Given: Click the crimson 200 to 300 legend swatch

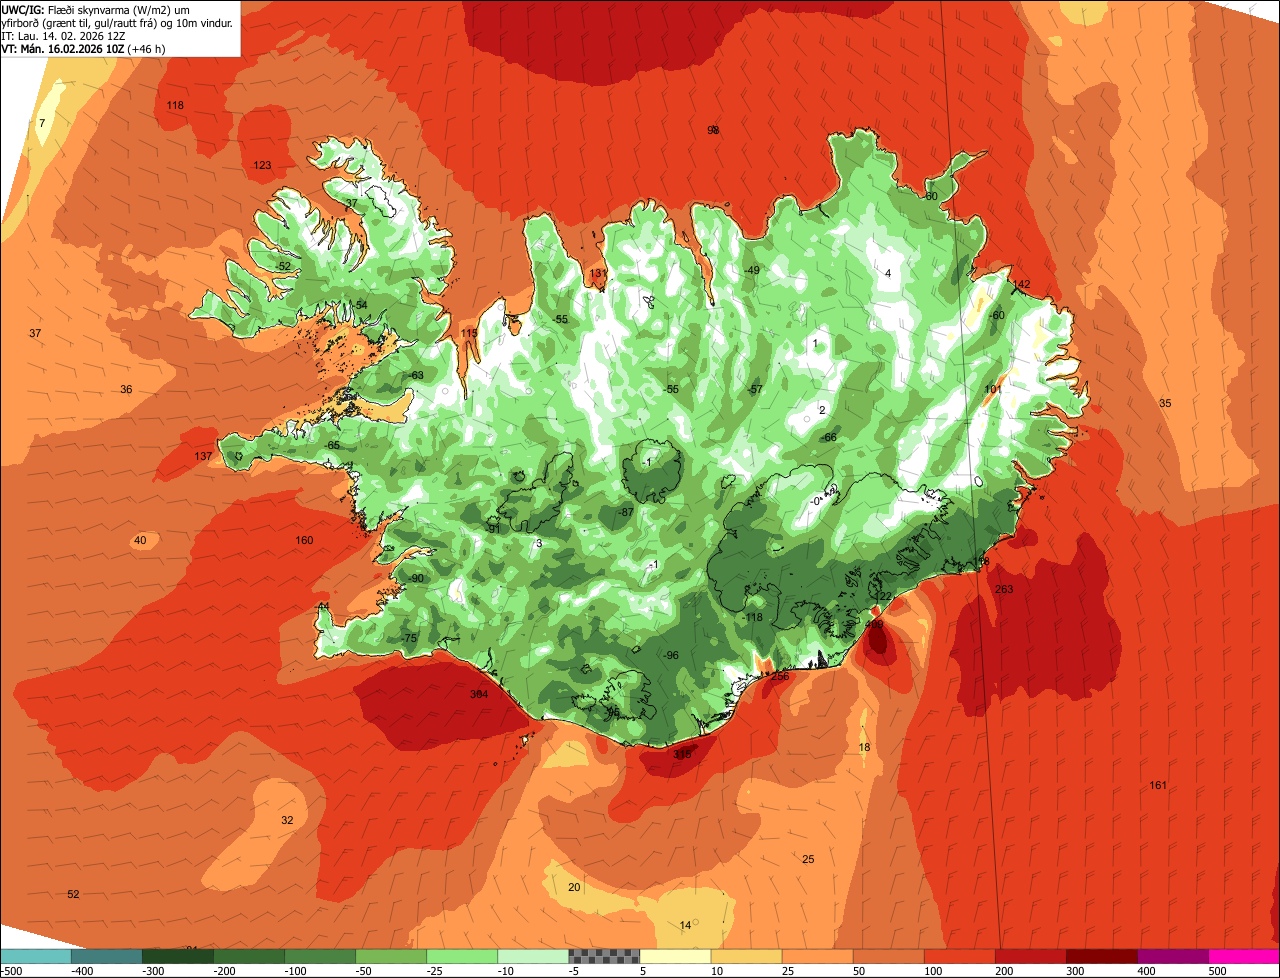Looking at the screenshot, I should pos(1031,956).
